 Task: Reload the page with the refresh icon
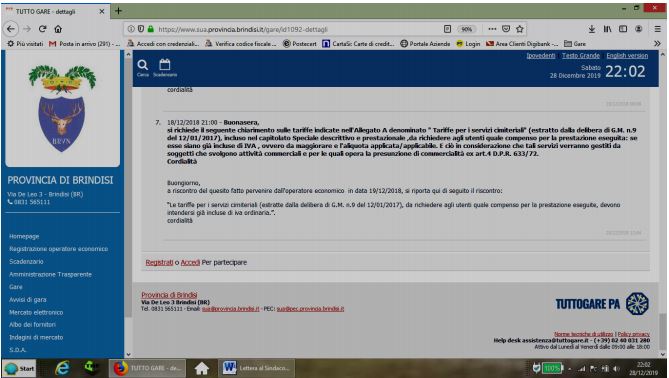[x=42, y=29]
